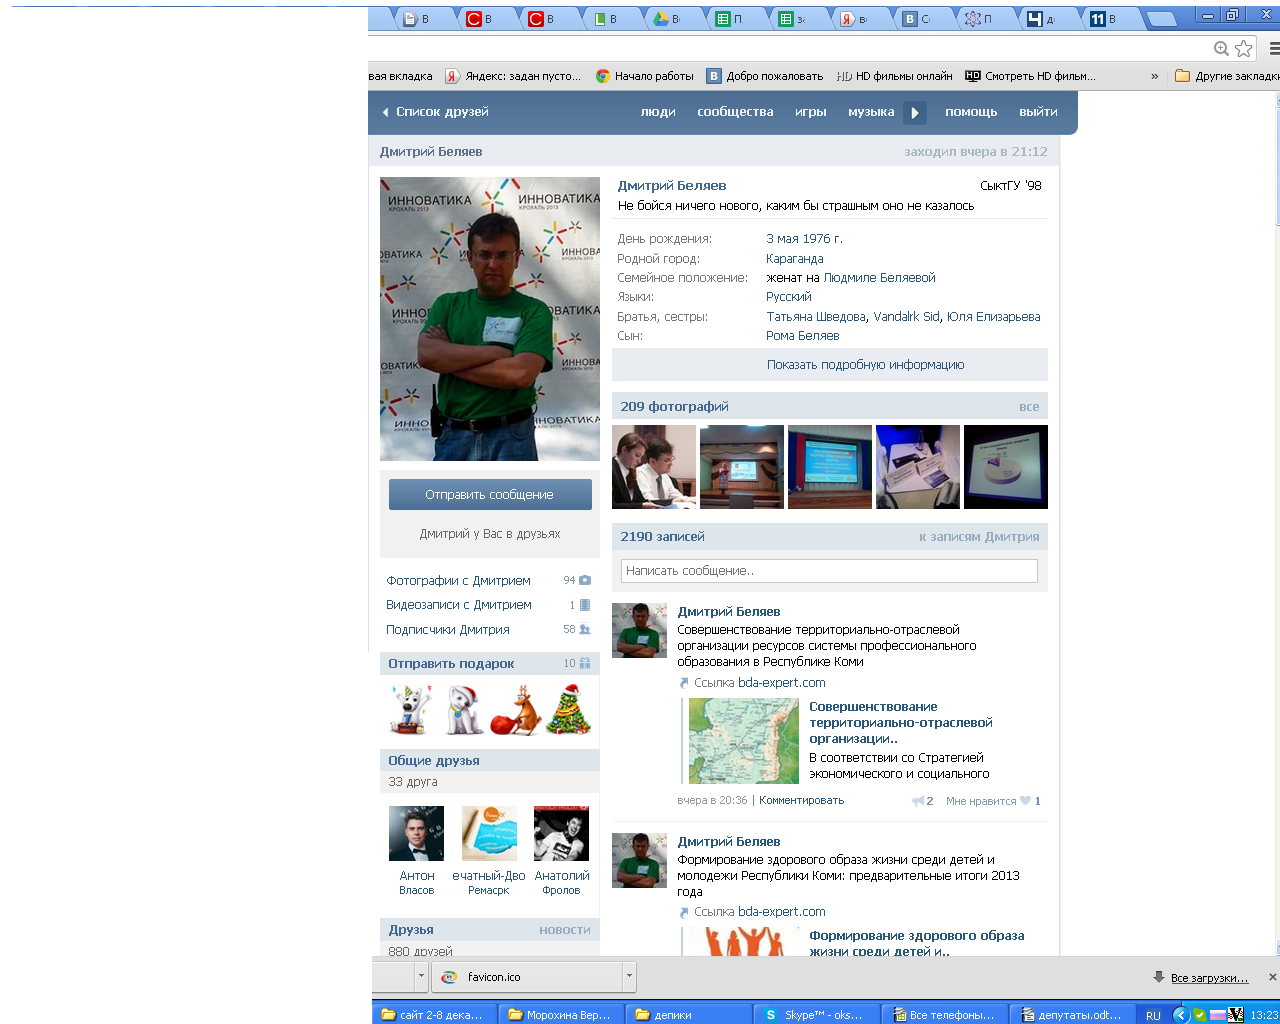Go back via 'Список друзей' link
The height and width of the screenshot is (1024, 1280).
pyautogui.click(x=441, y=112)
